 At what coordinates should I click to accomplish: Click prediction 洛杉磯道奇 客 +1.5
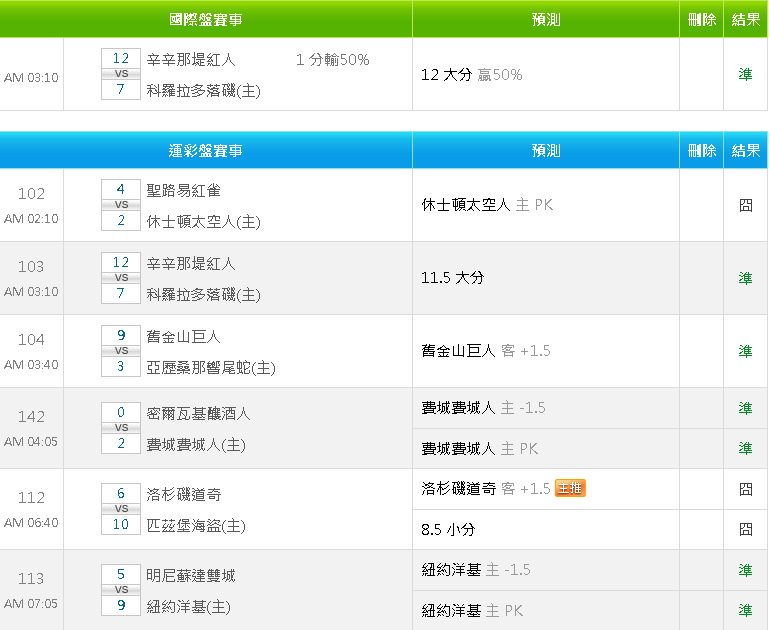click(x=486, y=488)
